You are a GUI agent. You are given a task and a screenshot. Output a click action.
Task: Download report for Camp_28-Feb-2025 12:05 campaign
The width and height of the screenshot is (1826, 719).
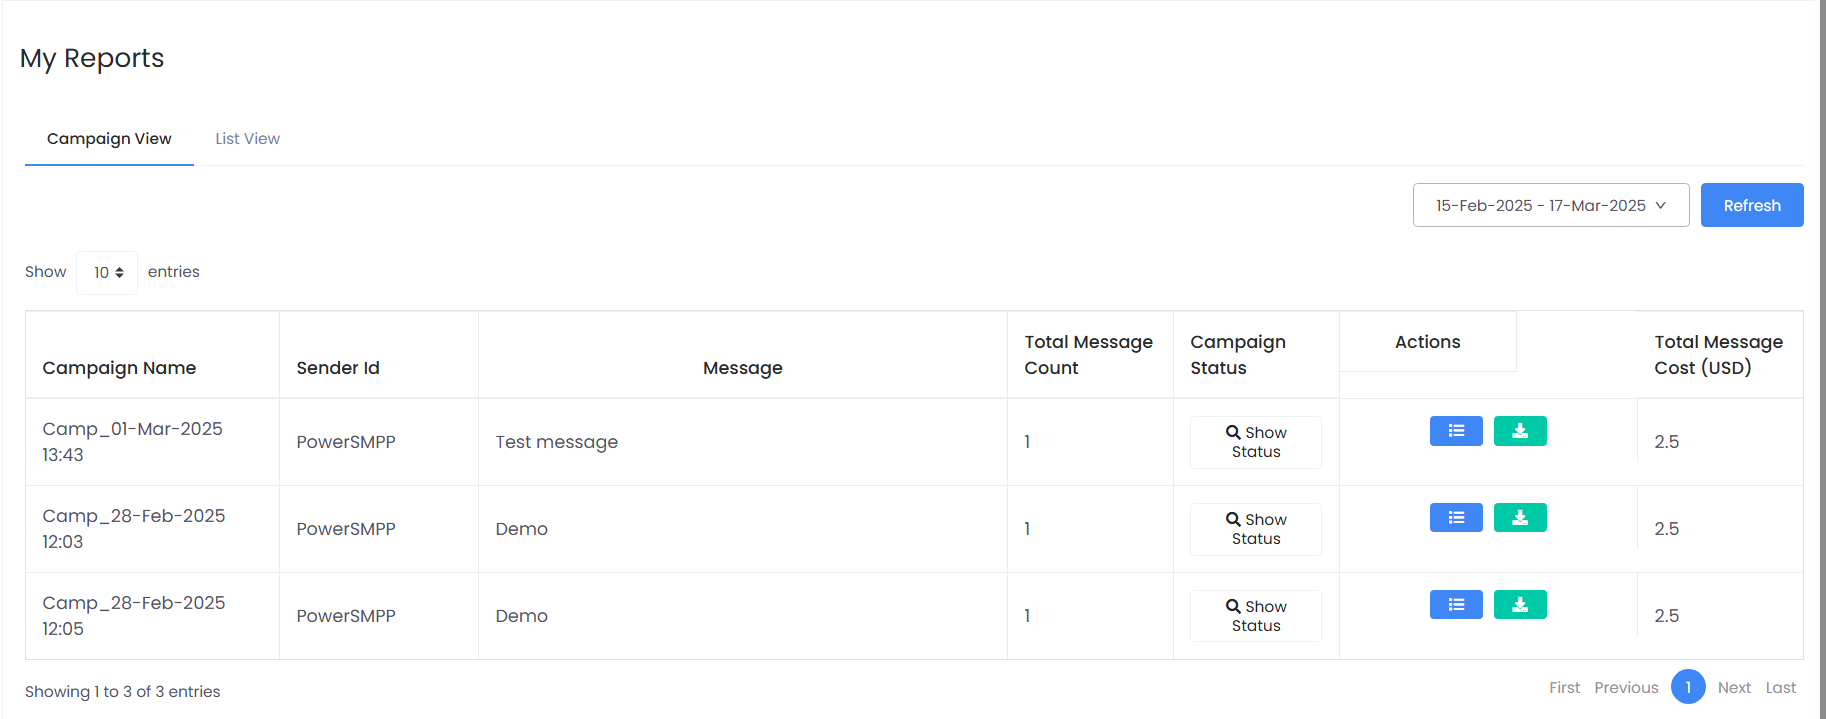[x=1519, y=605]
